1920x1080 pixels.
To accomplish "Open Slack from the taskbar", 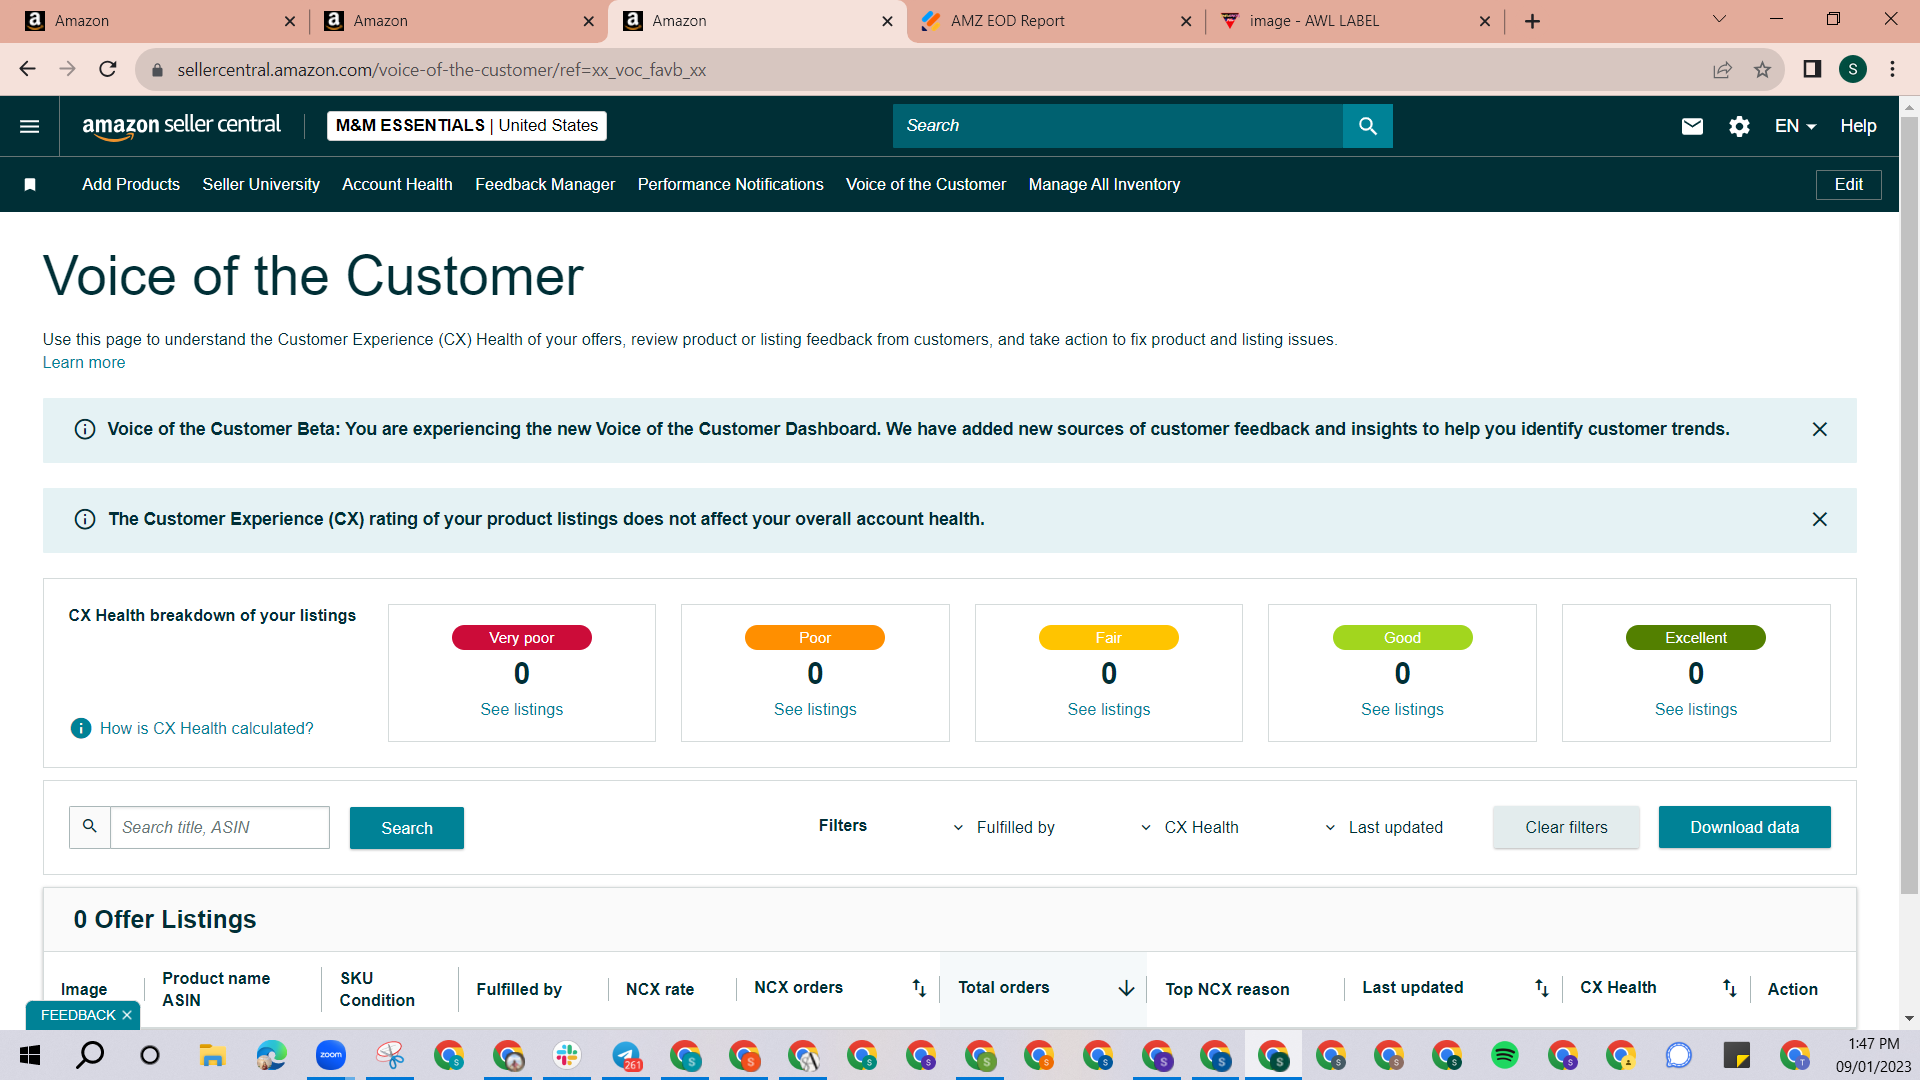I will pyautogui.click(x=567, y=1055).
